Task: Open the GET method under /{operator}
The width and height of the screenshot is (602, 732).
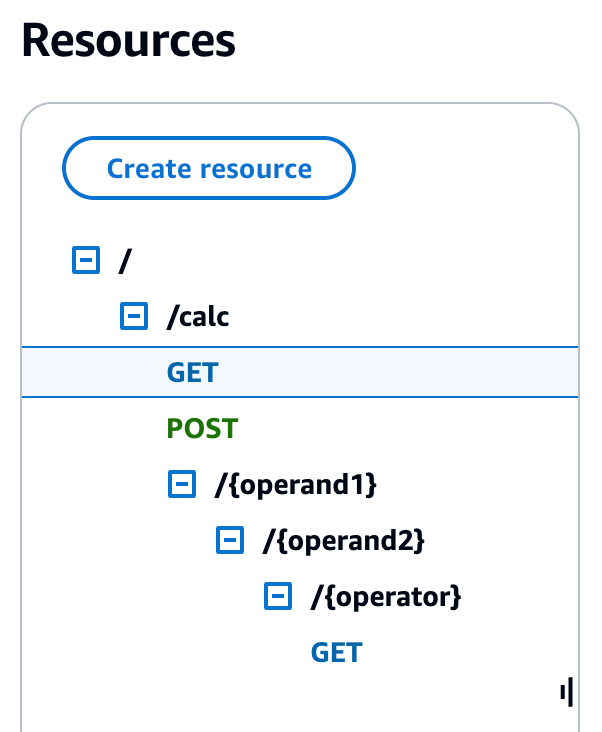Action: pyautogui.click(x=336, y=653)
